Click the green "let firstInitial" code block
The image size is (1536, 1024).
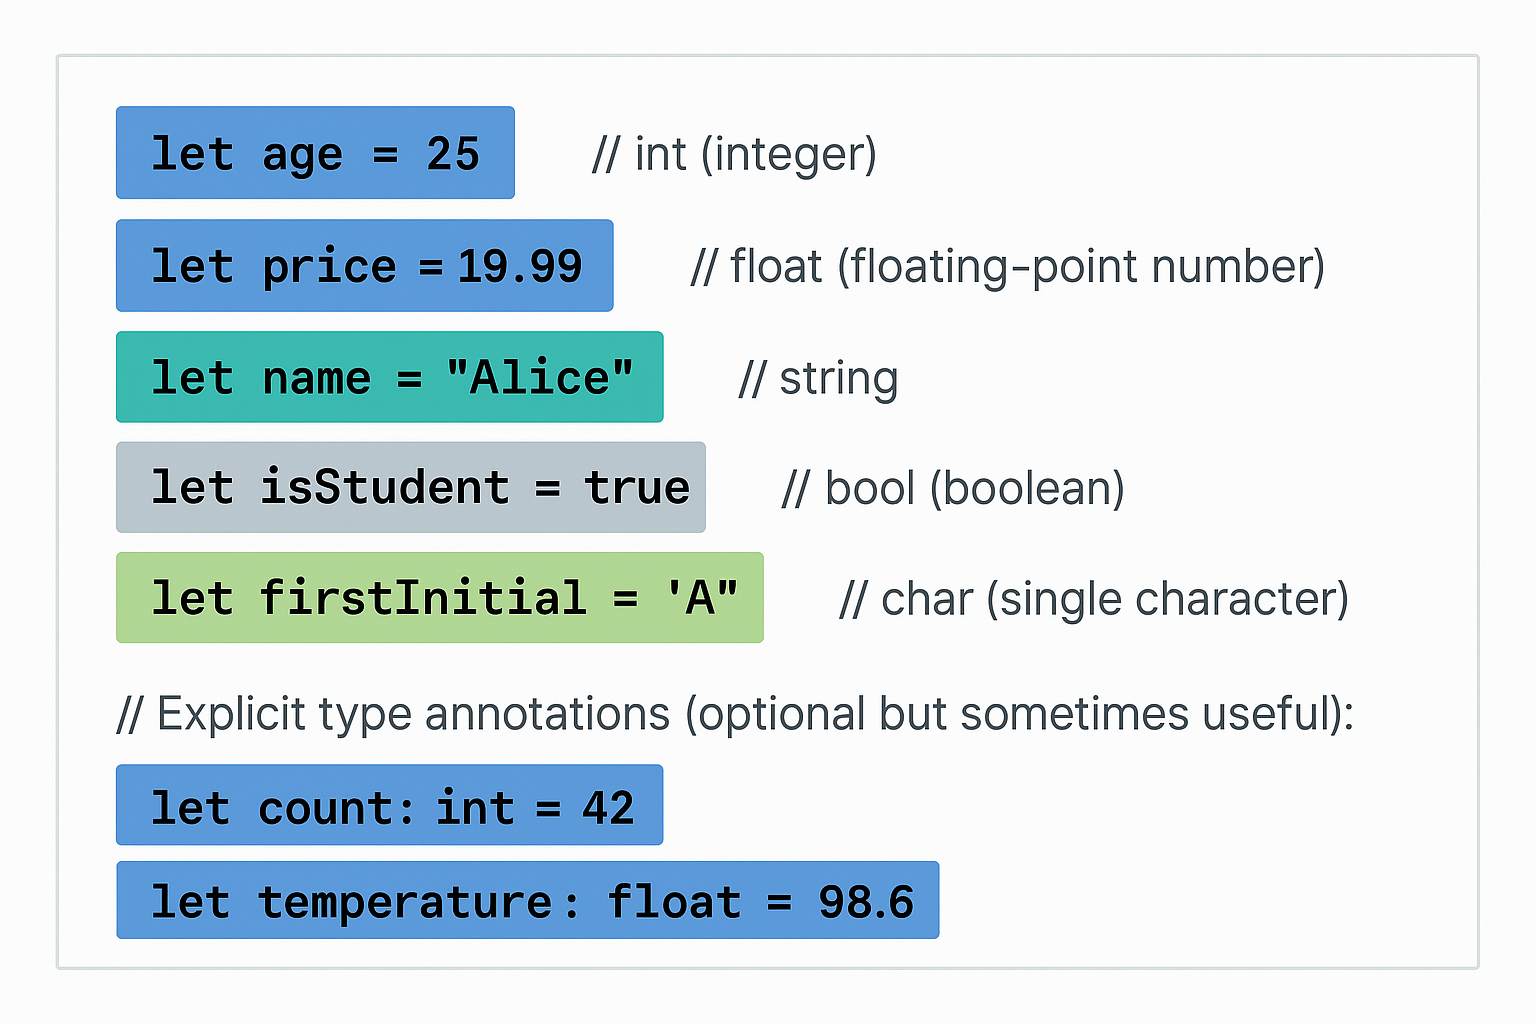pos(439,598)
